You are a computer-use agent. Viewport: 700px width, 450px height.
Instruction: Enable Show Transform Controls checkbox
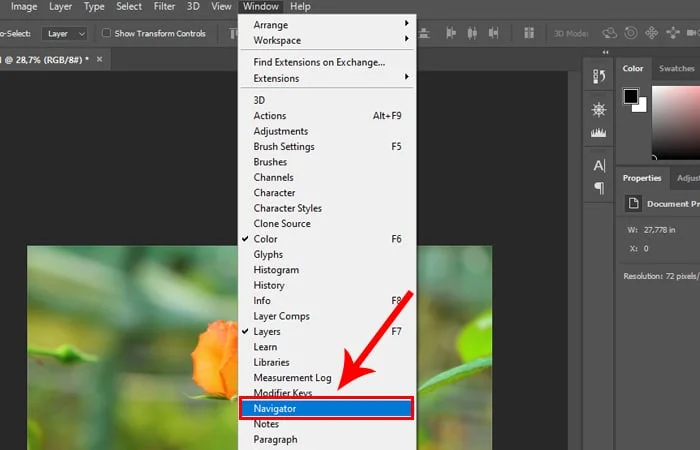tap(106, 33)
